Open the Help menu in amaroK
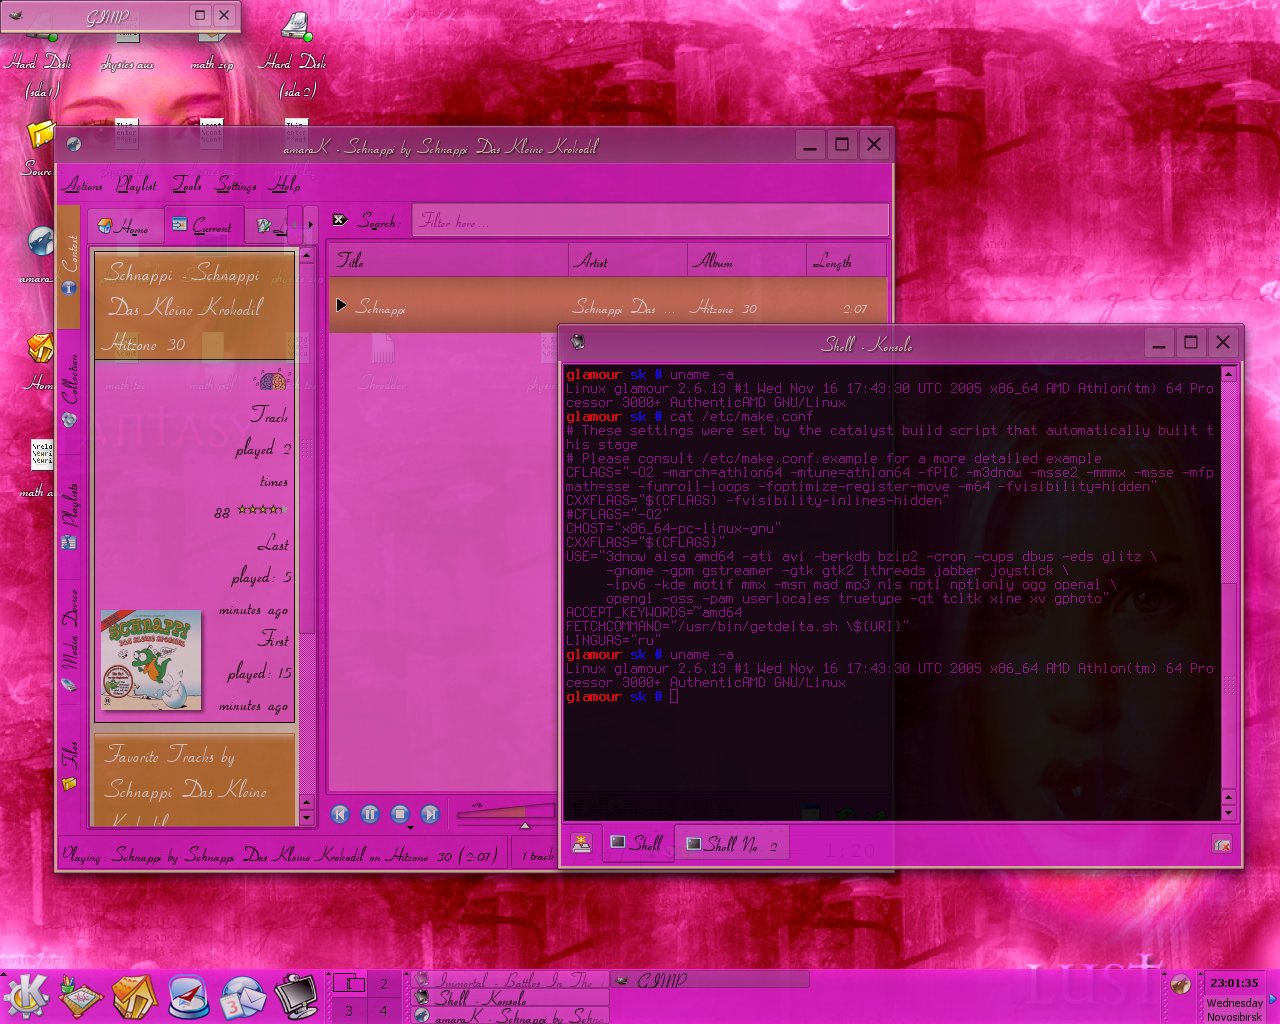Image resolution: width=1280 pixels, height=1024 pixels. coord(286,185)
